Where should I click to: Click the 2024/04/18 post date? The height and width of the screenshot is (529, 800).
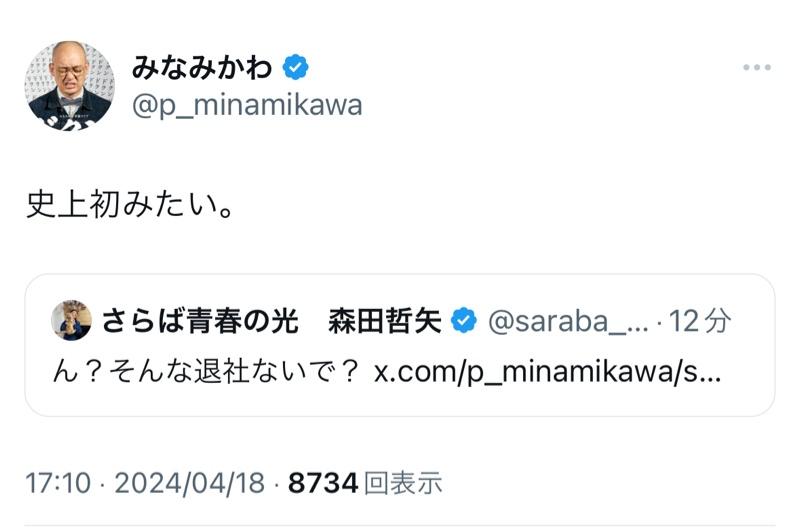189,483
